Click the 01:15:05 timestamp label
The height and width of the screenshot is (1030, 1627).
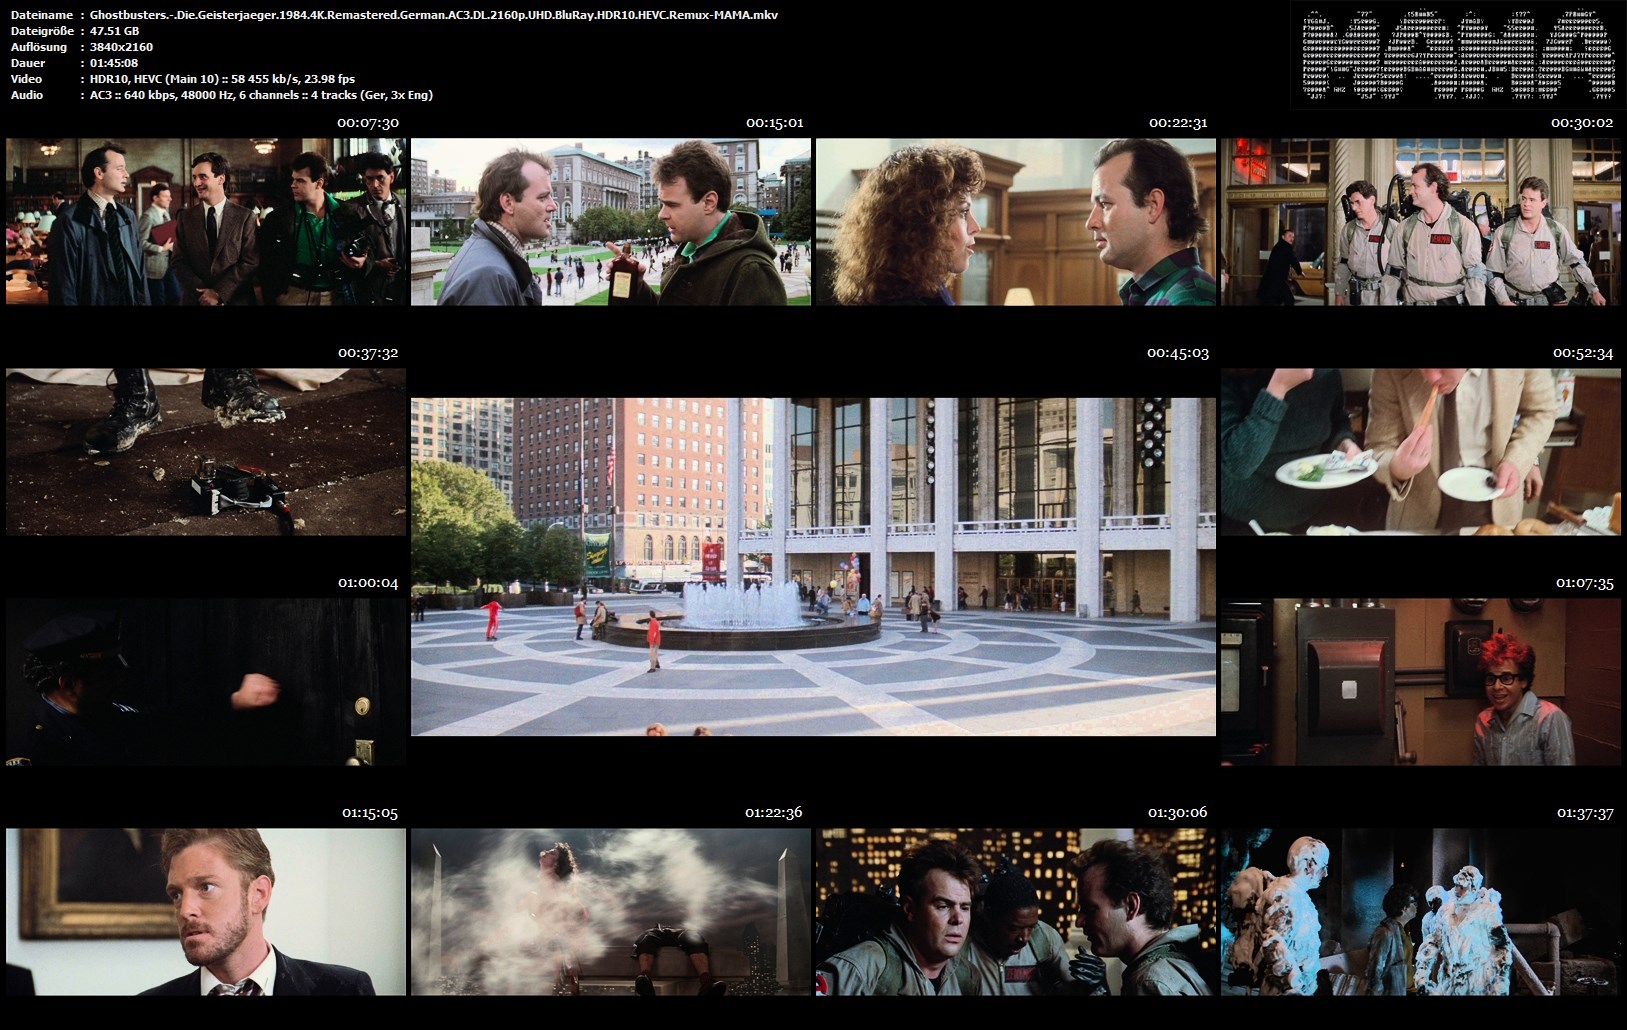pos(370,813)
